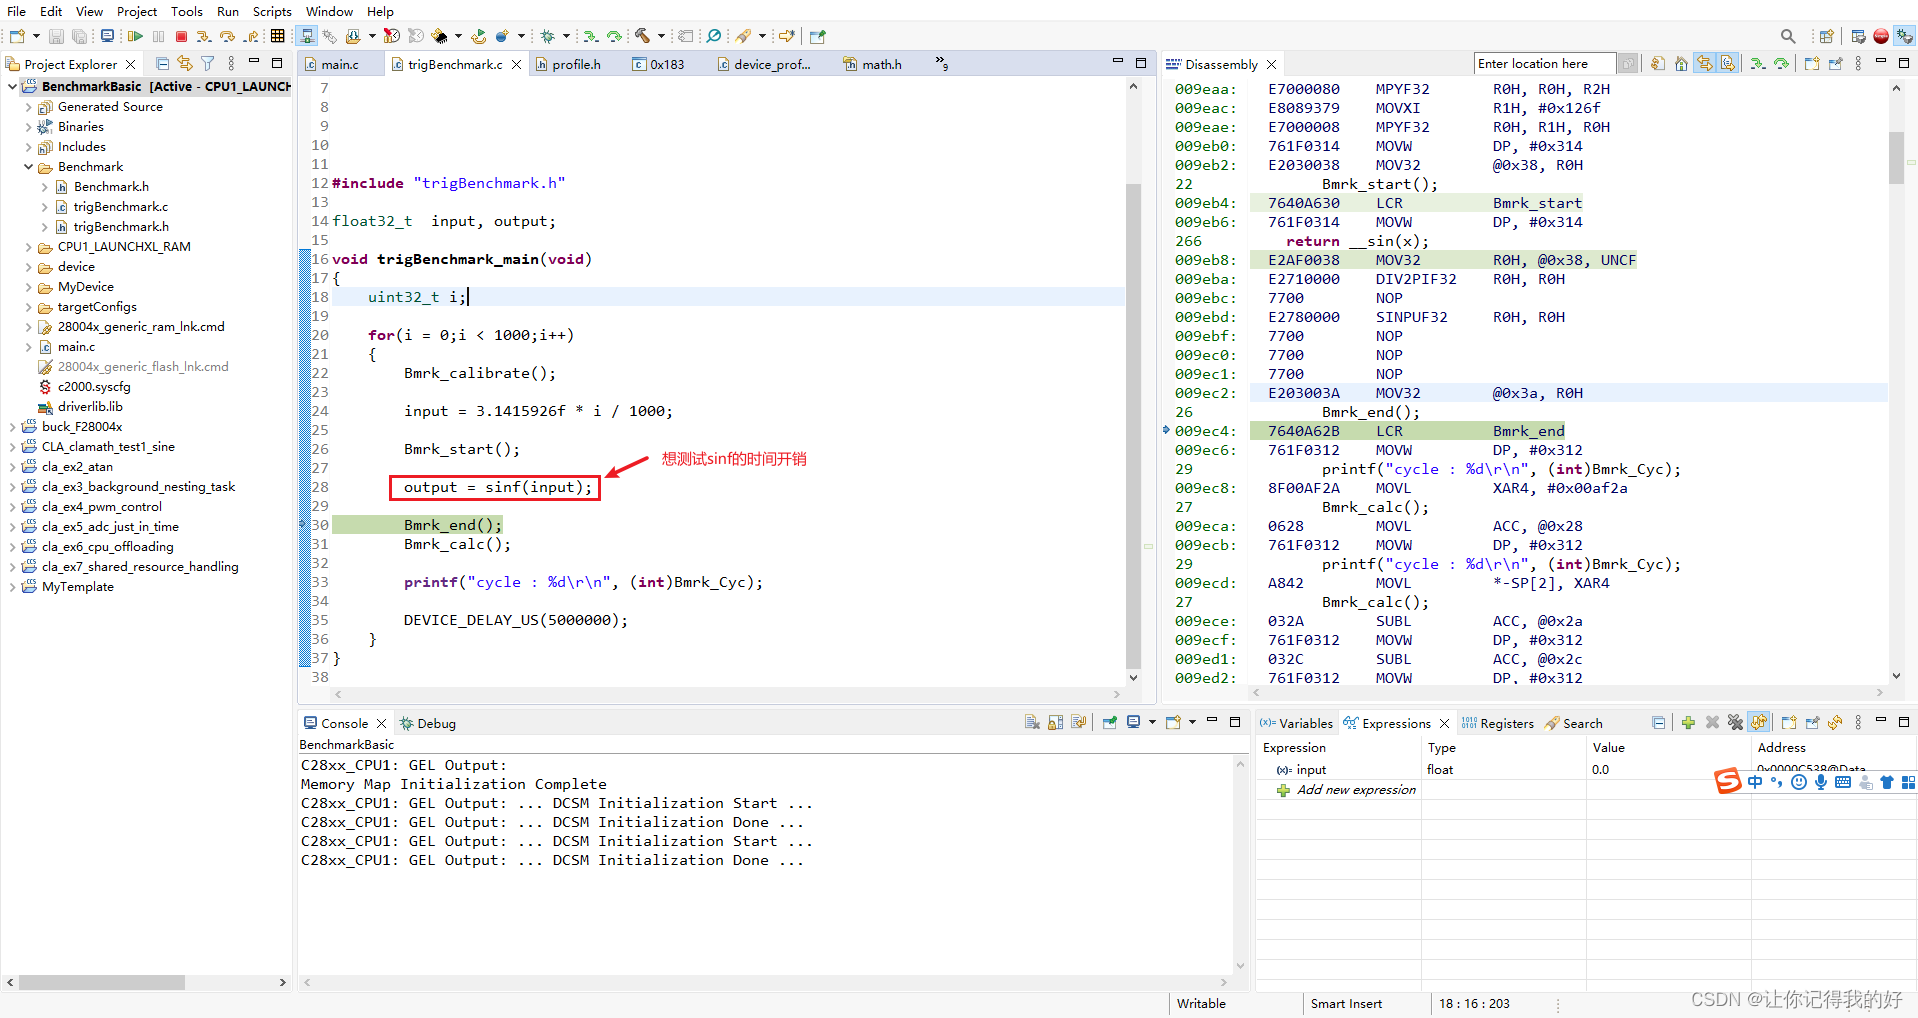Click the Scroll Lock icon in Console
Viewport: 1918px width, 1018px height.
1055,723
